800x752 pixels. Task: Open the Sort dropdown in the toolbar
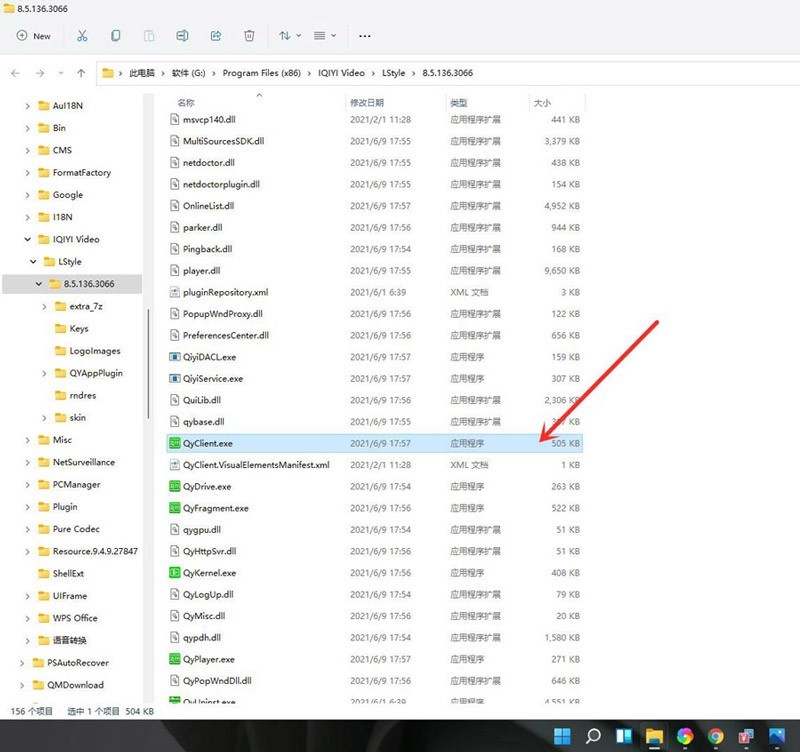coord(288,36)
